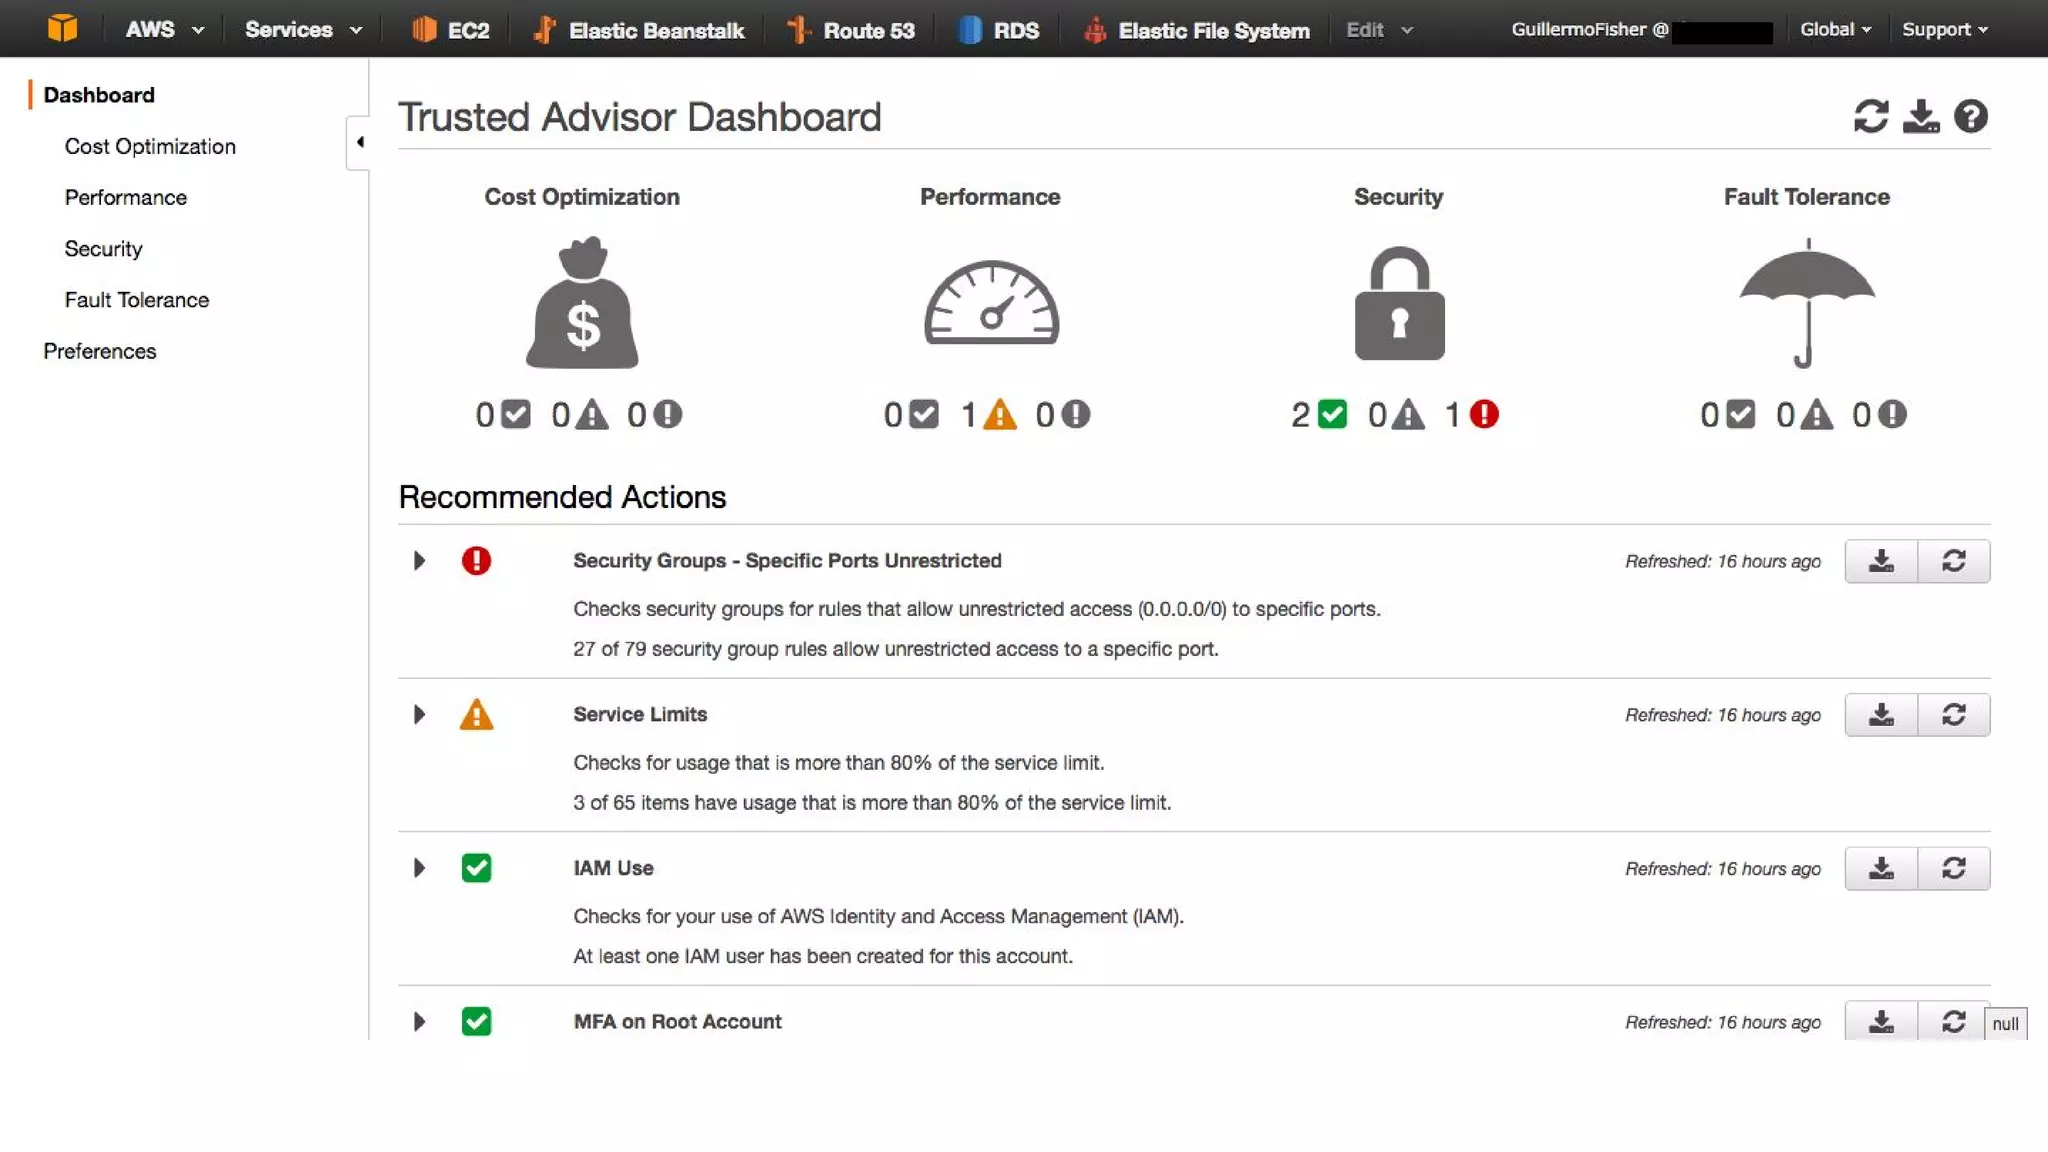Open the help question mark icon
2048x1152 pixels.
pyautogui.click(x=1970, y=117)
